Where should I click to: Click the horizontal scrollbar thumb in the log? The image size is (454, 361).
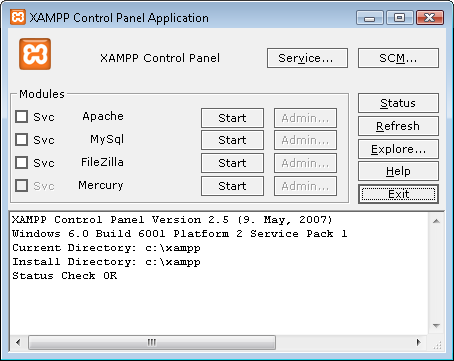point(152,342)
